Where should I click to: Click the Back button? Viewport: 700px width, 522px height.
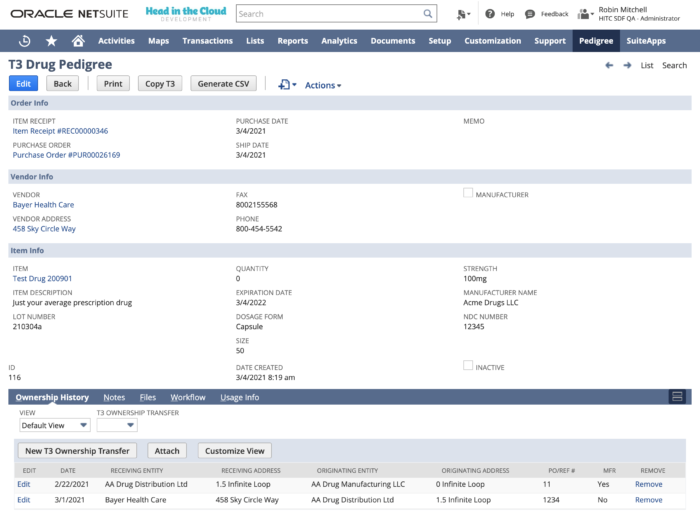[x=62, y=84]
